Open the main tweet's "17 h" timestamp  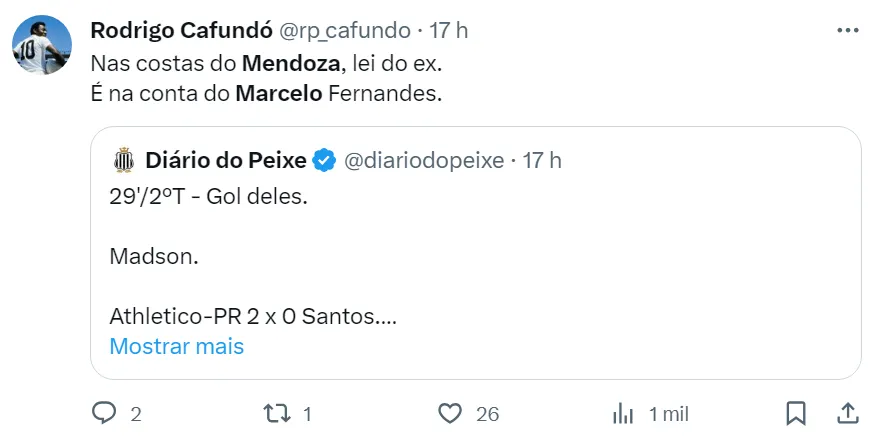(x=449, y=30)
